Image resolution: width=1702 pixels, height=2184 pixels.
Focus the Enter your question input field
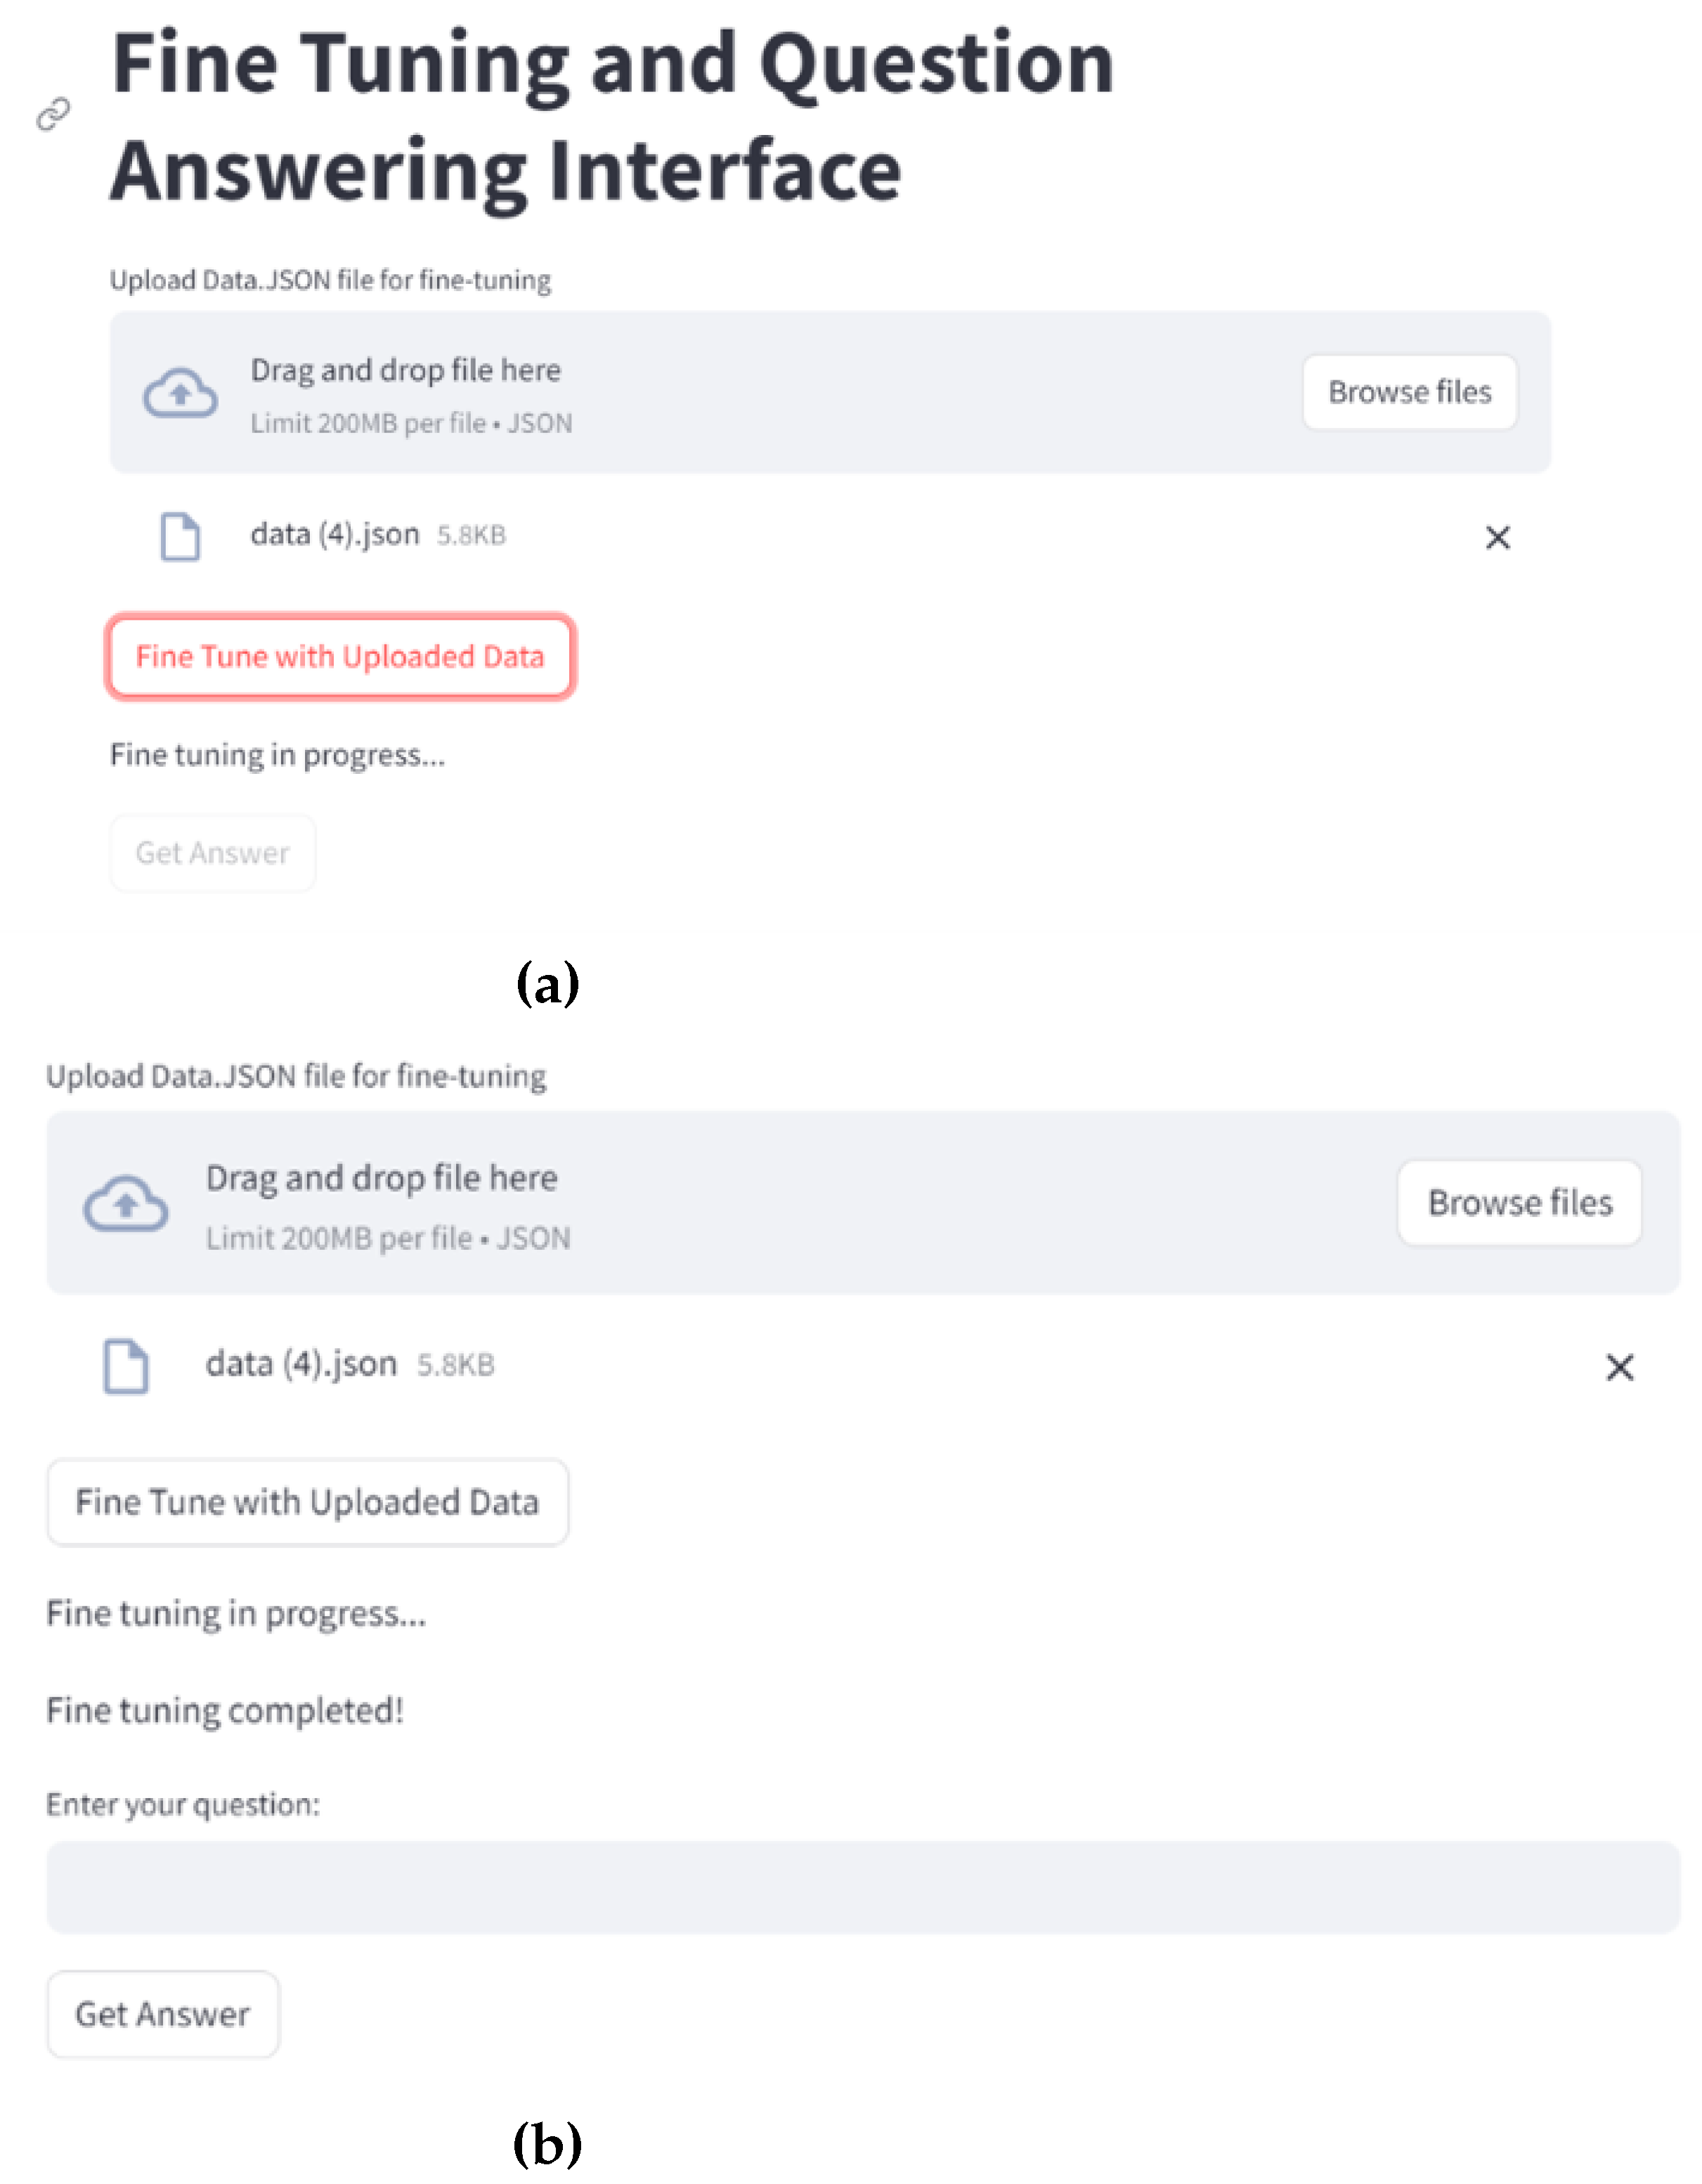[862, 1887]
